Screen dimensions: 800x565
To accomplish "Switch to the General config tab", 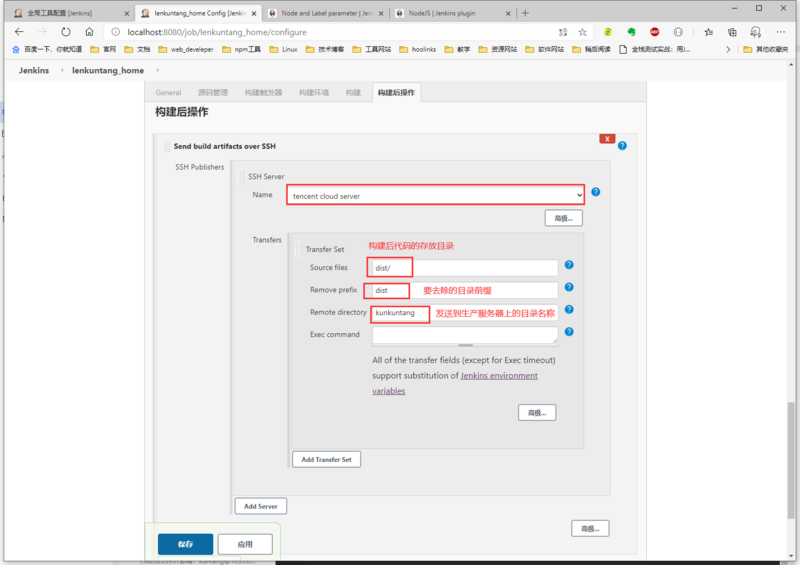I will pos(168,92).
